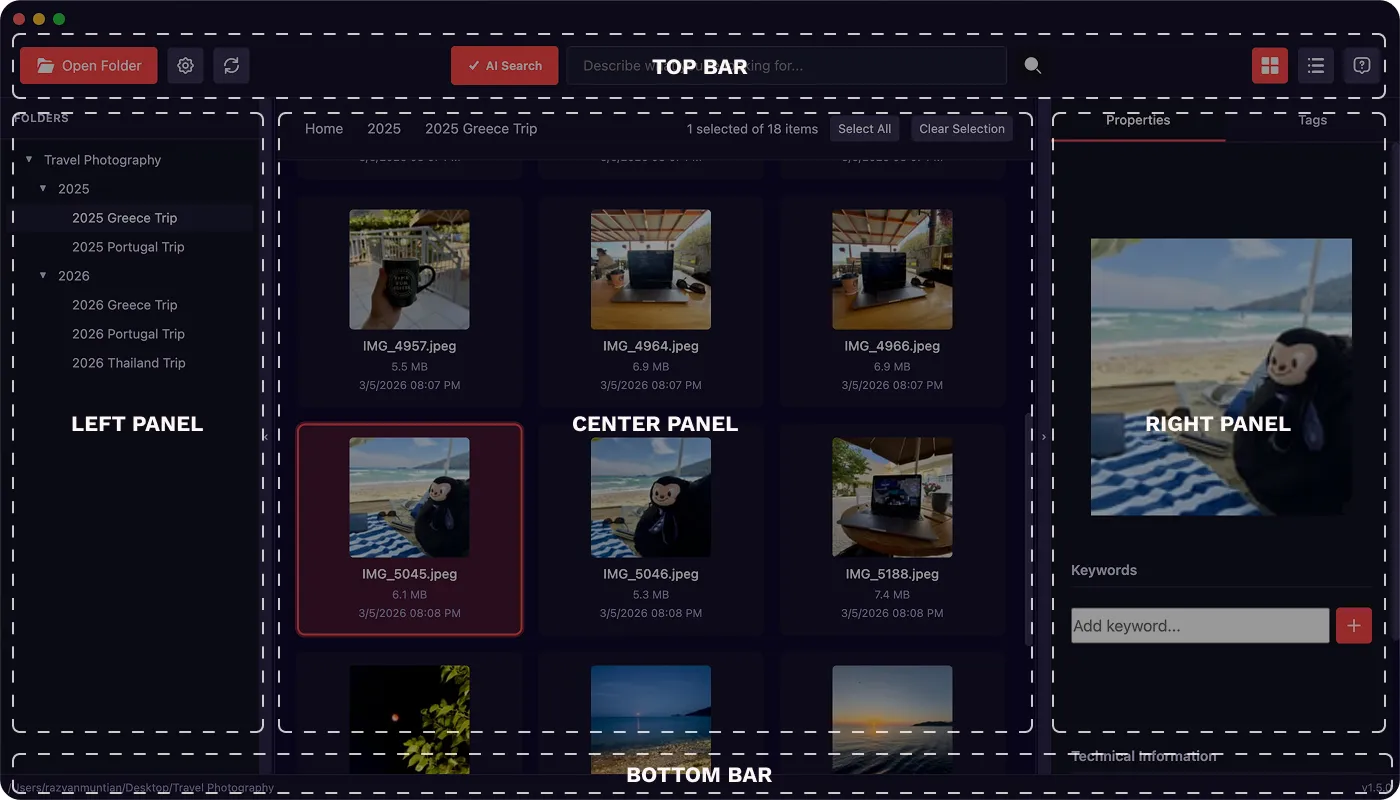Select 2026 Portugal Trip folder
Viewport: 1400px width, 800px height.
click(x=128, y=334)
